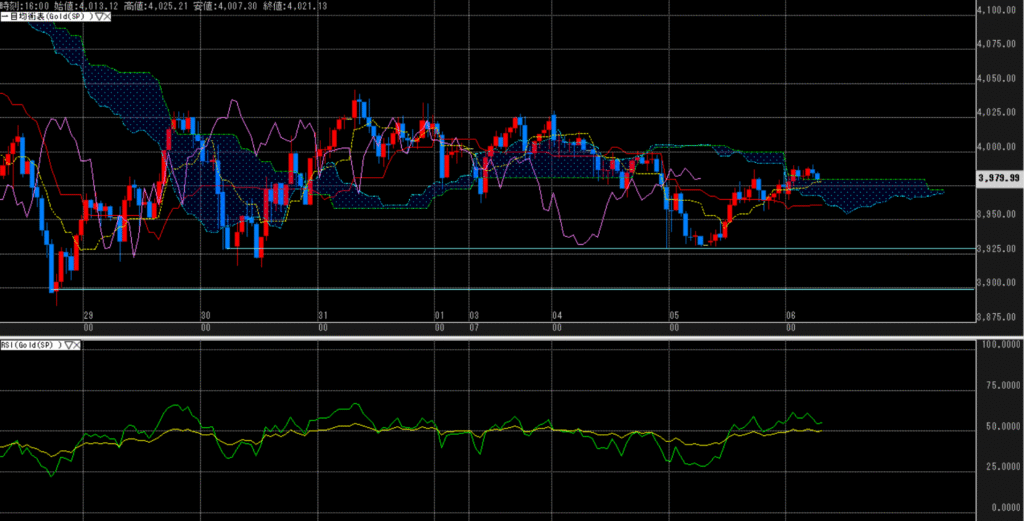Click the date label 29 on time axis

coord(89,315)
